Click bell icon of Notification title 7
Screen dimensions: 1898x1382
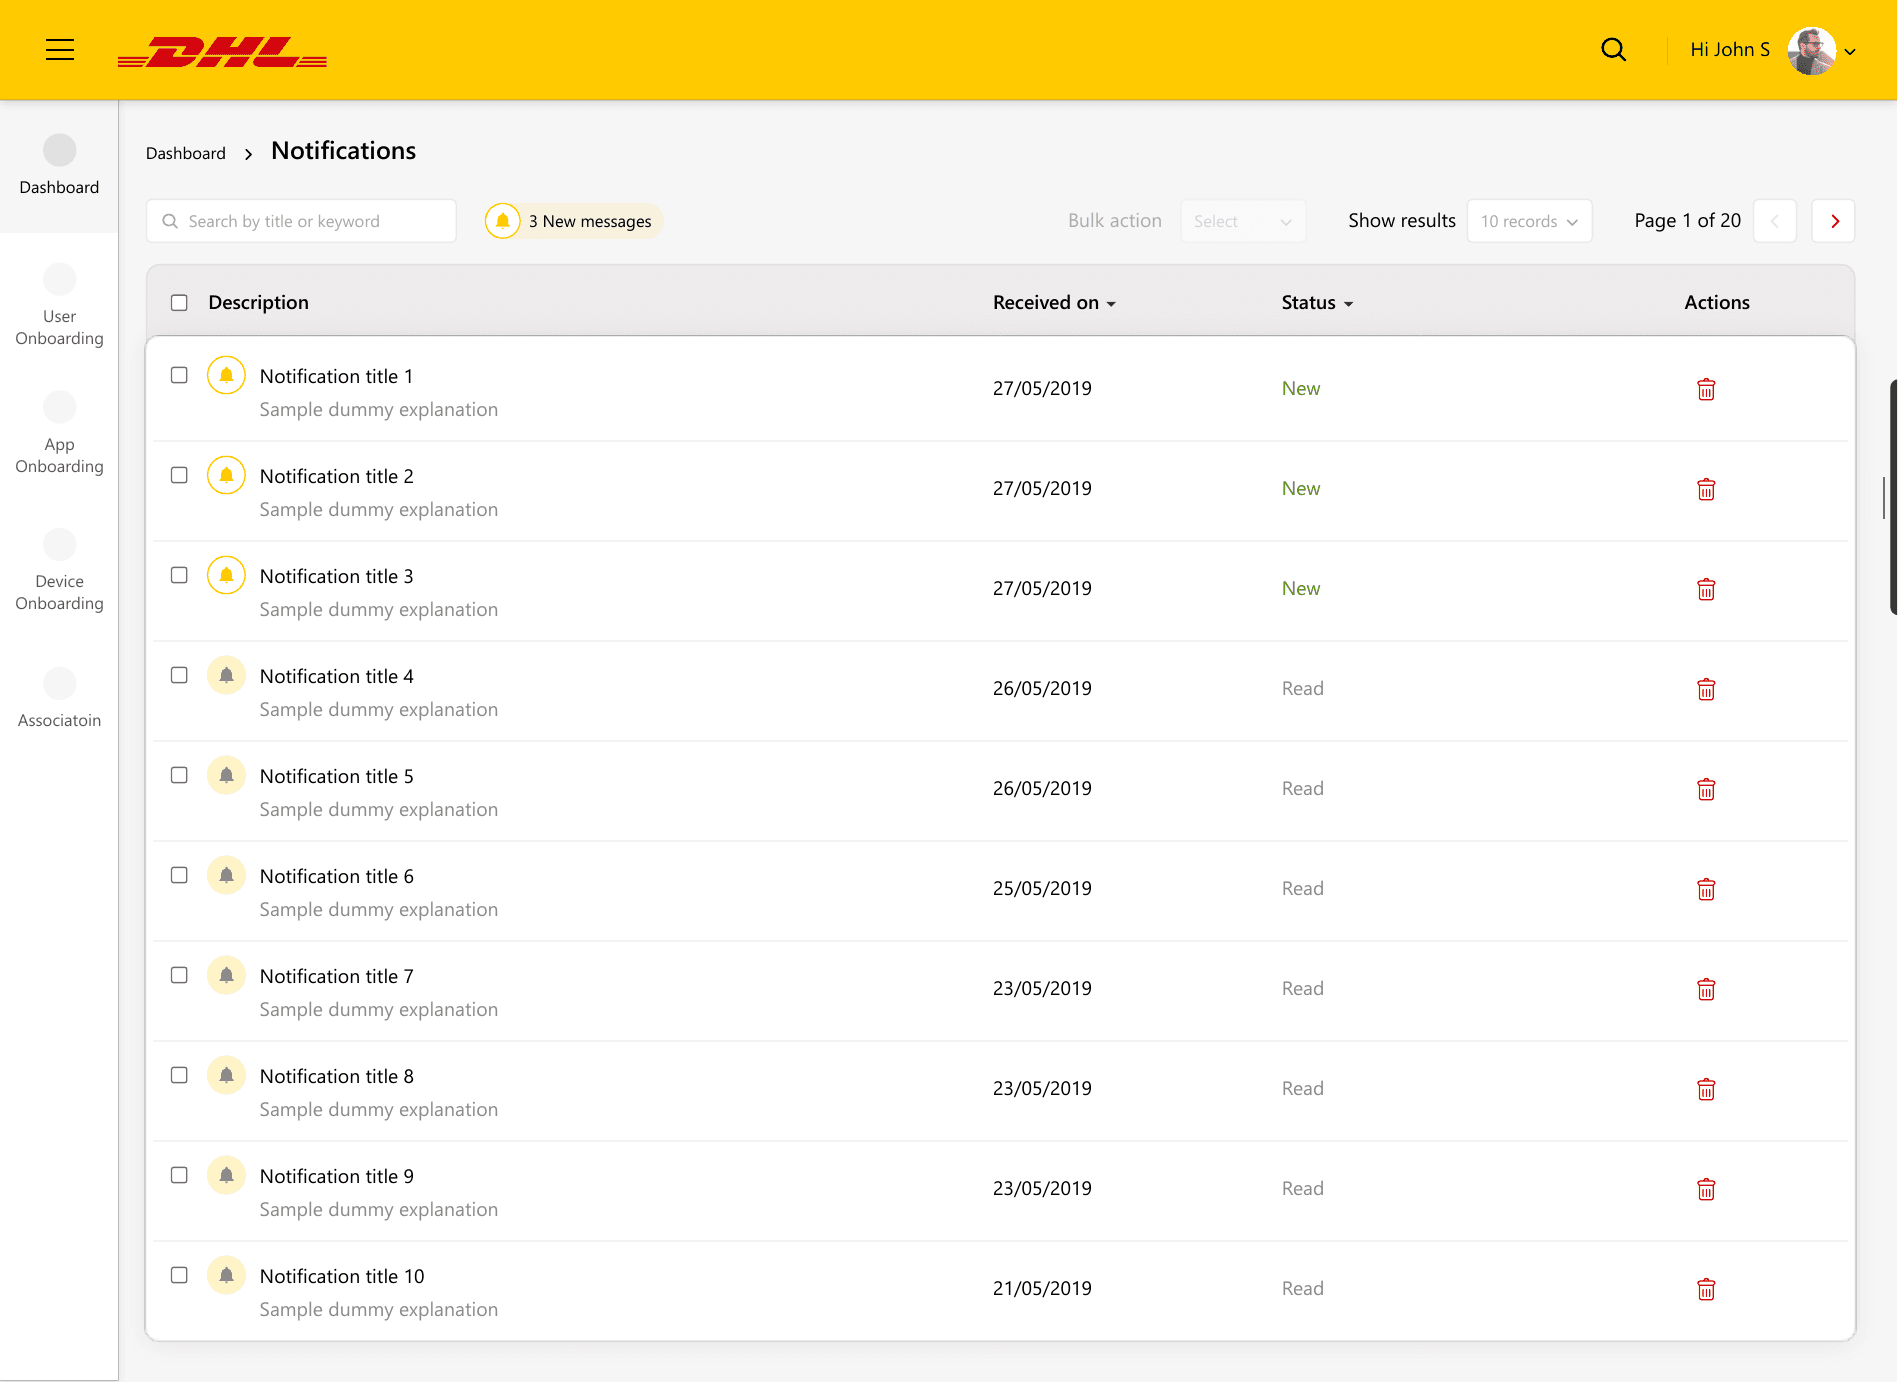click(226, 975)
